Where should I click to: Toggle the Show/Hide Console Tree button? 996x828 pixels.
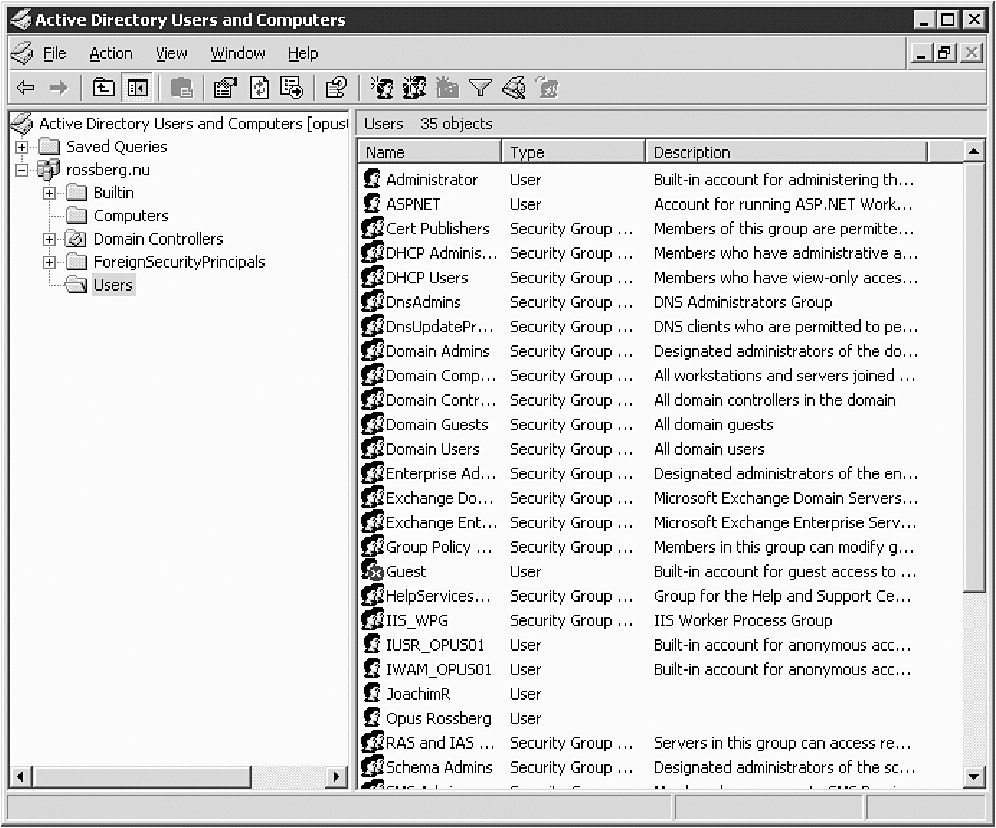click(137, 88)
